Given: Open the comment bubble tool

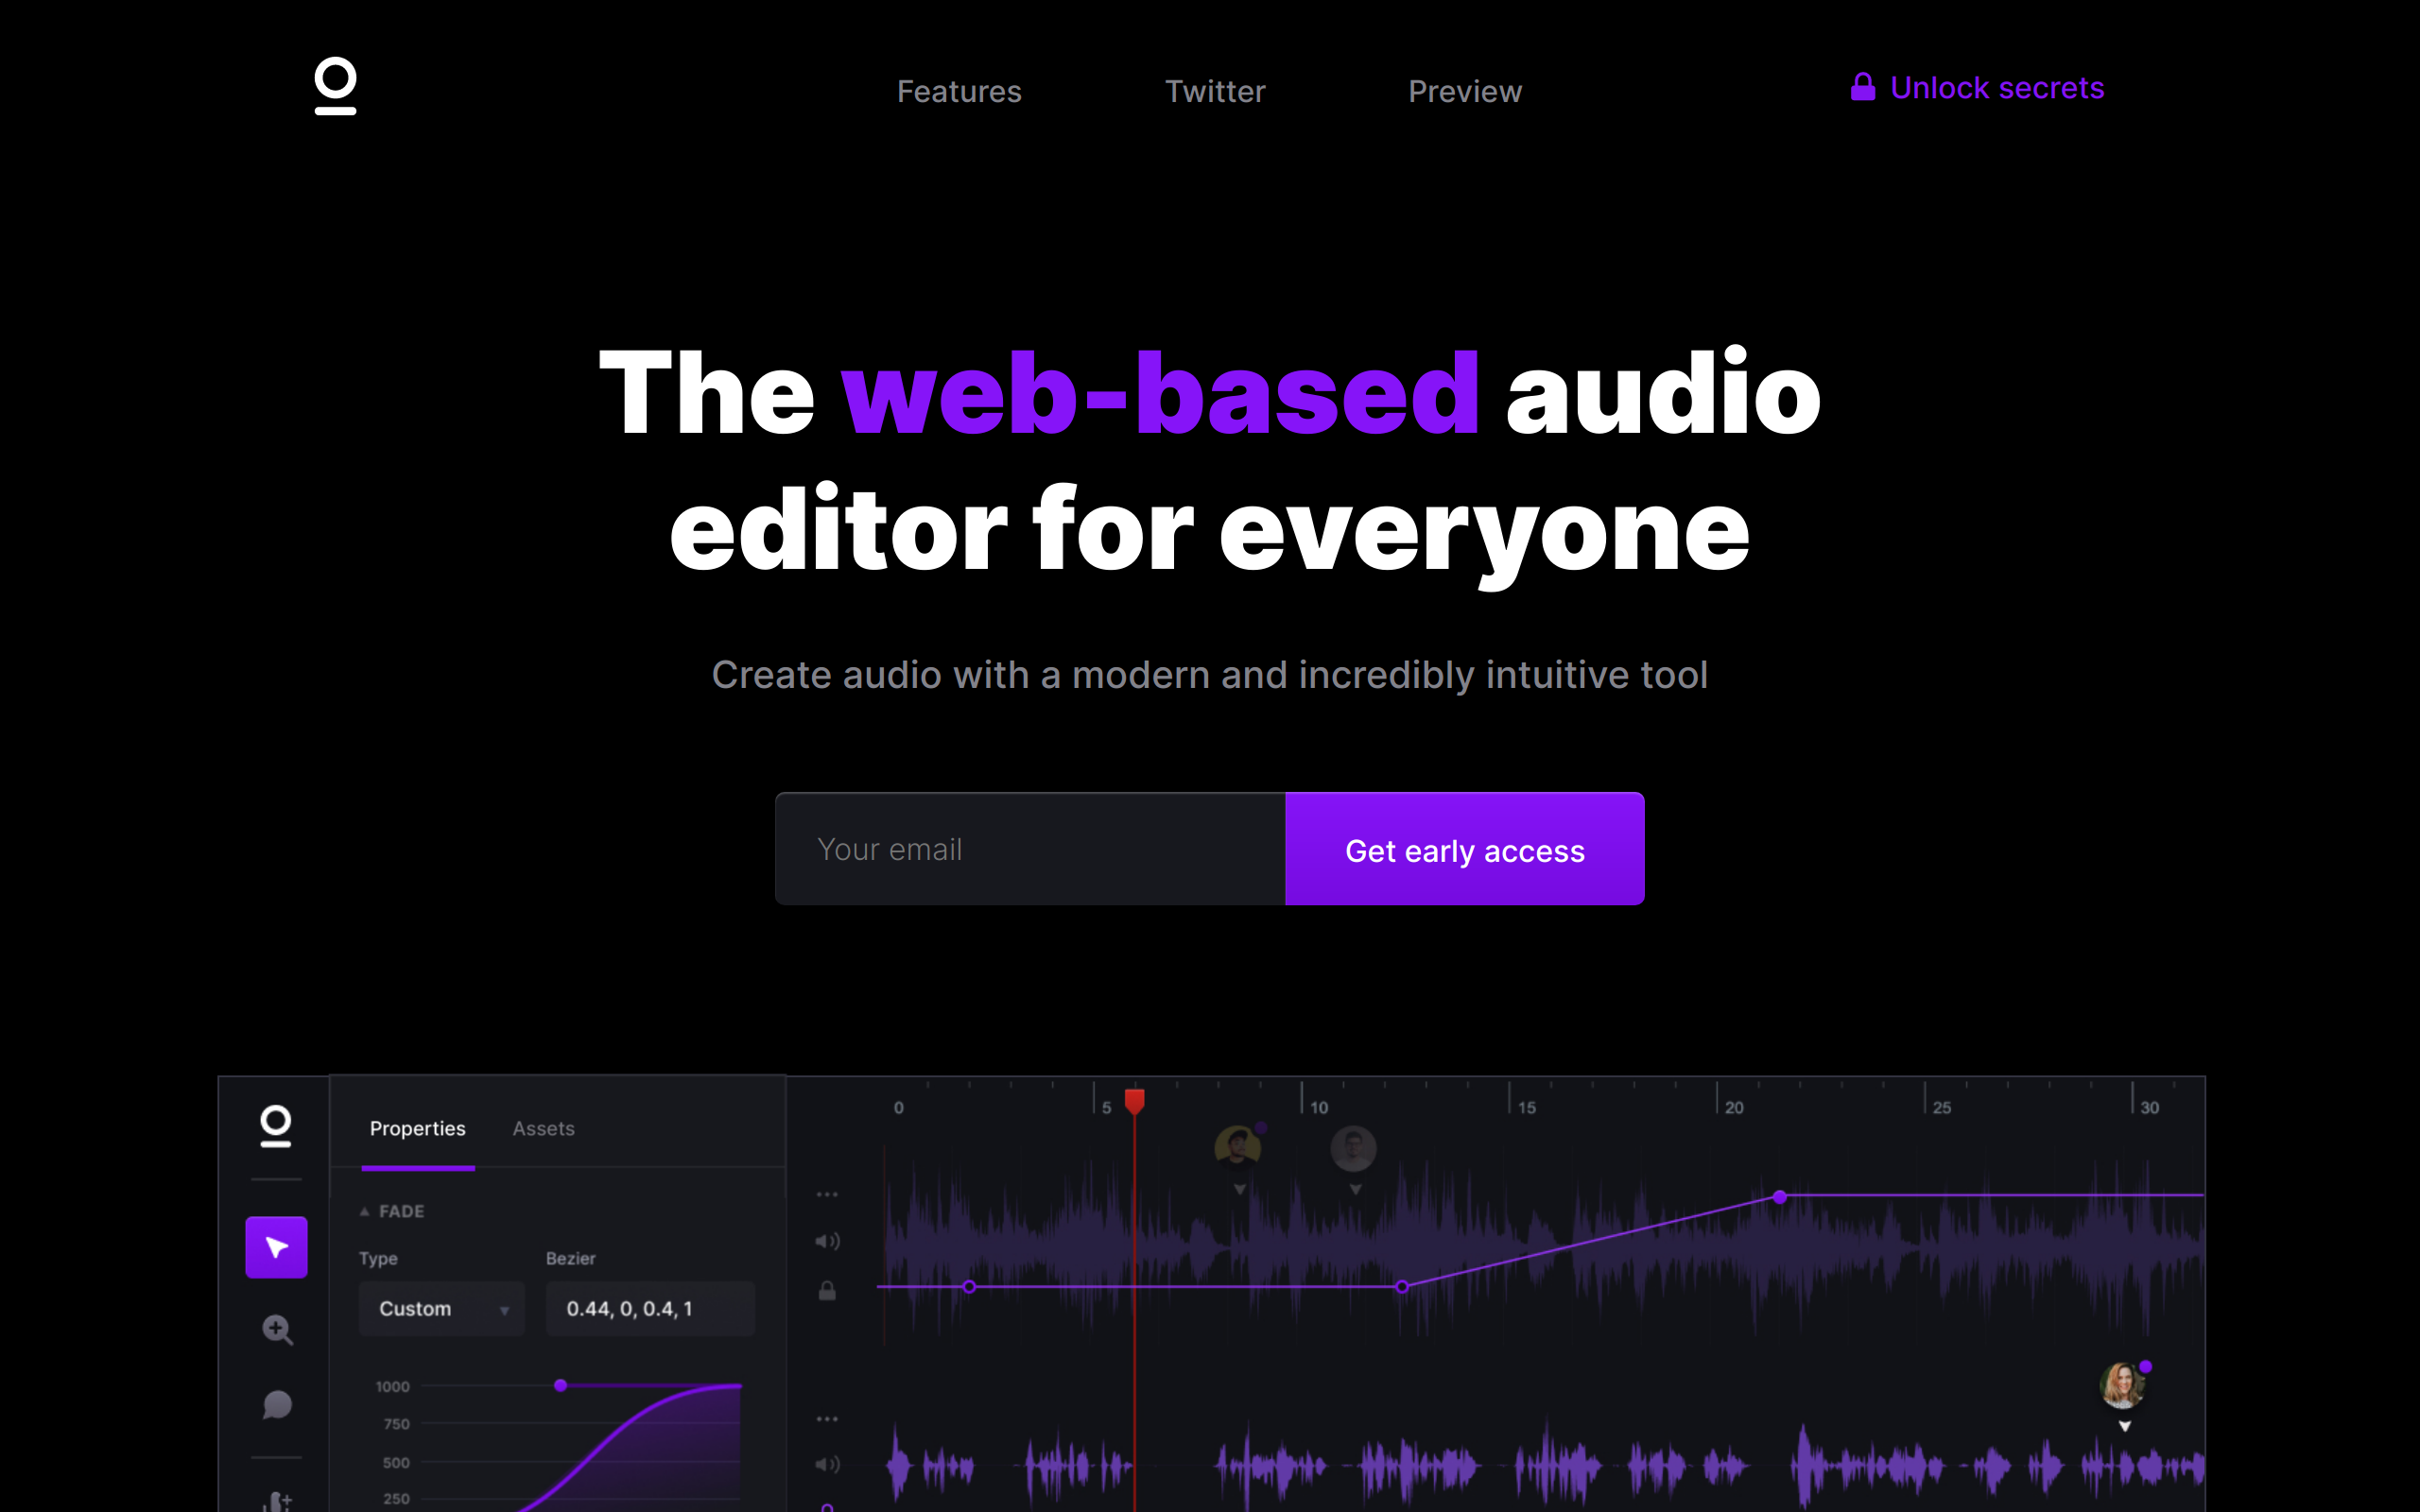Looking at the screenshot, I should point(277,1405).
